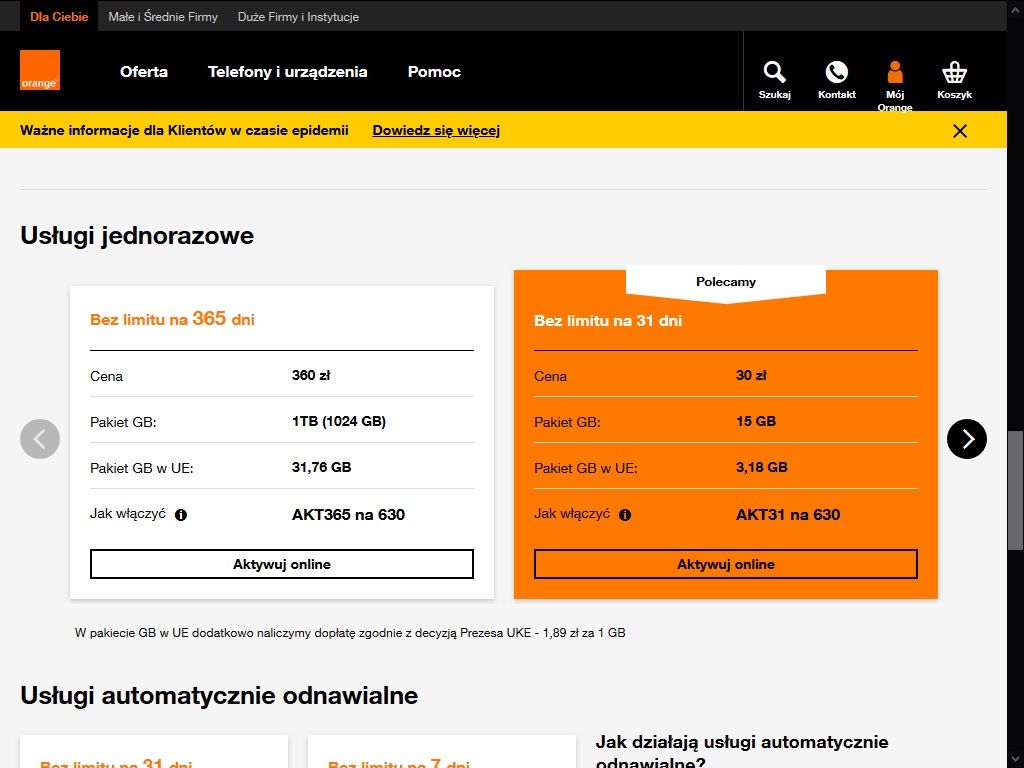Activate the Bez limitu na 31 dni offer online
Viewport: 1024px width, 768px height.
(x=725, y=563)
